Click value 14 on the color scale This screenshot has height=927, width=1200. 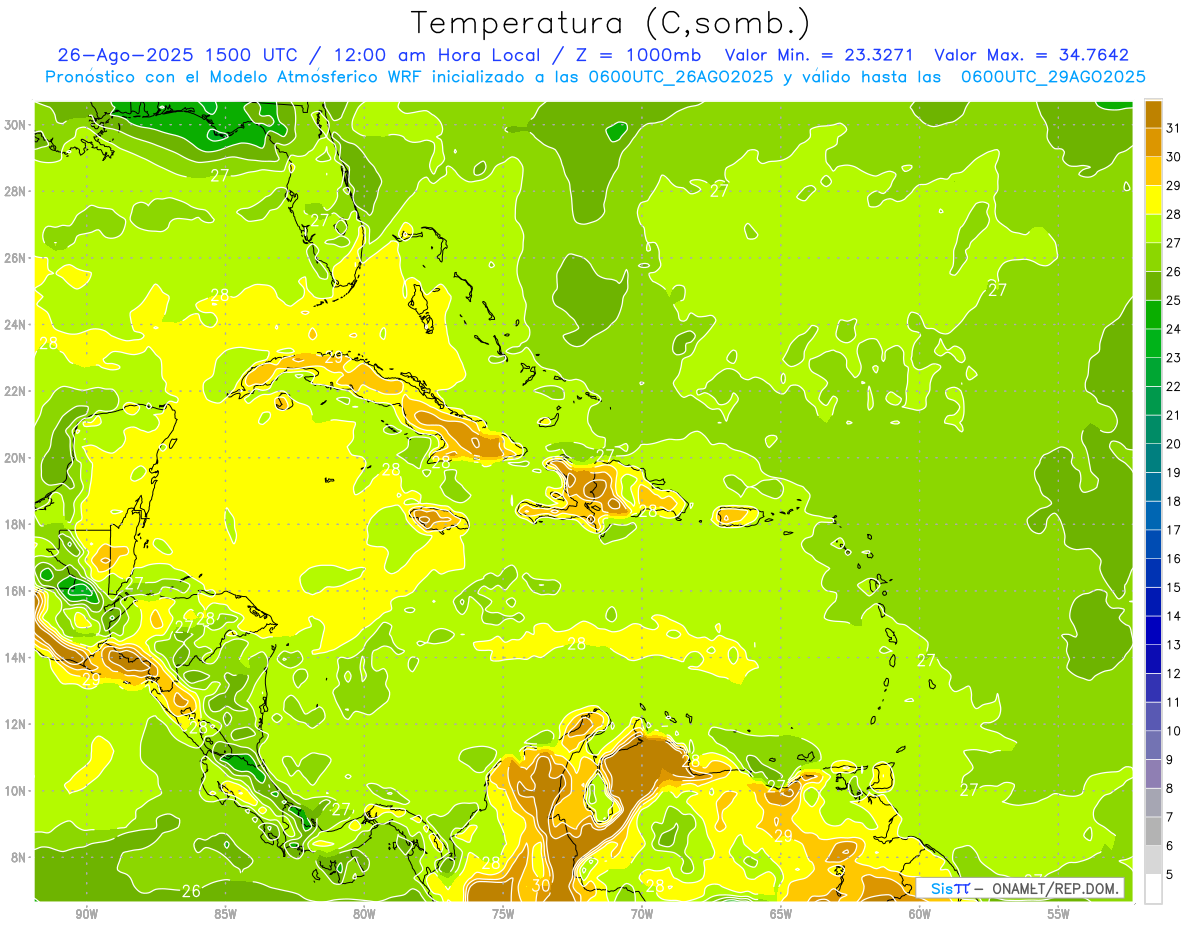[x=1173, y=616]
